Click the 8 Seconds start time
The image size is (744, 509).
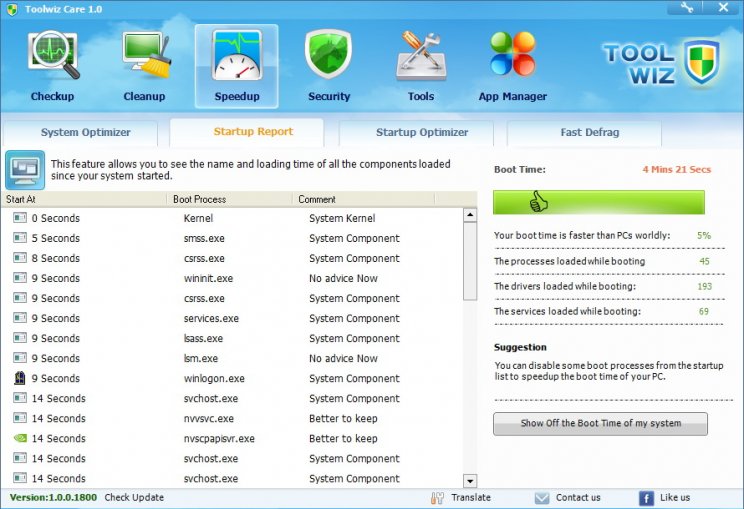[56, 258]
